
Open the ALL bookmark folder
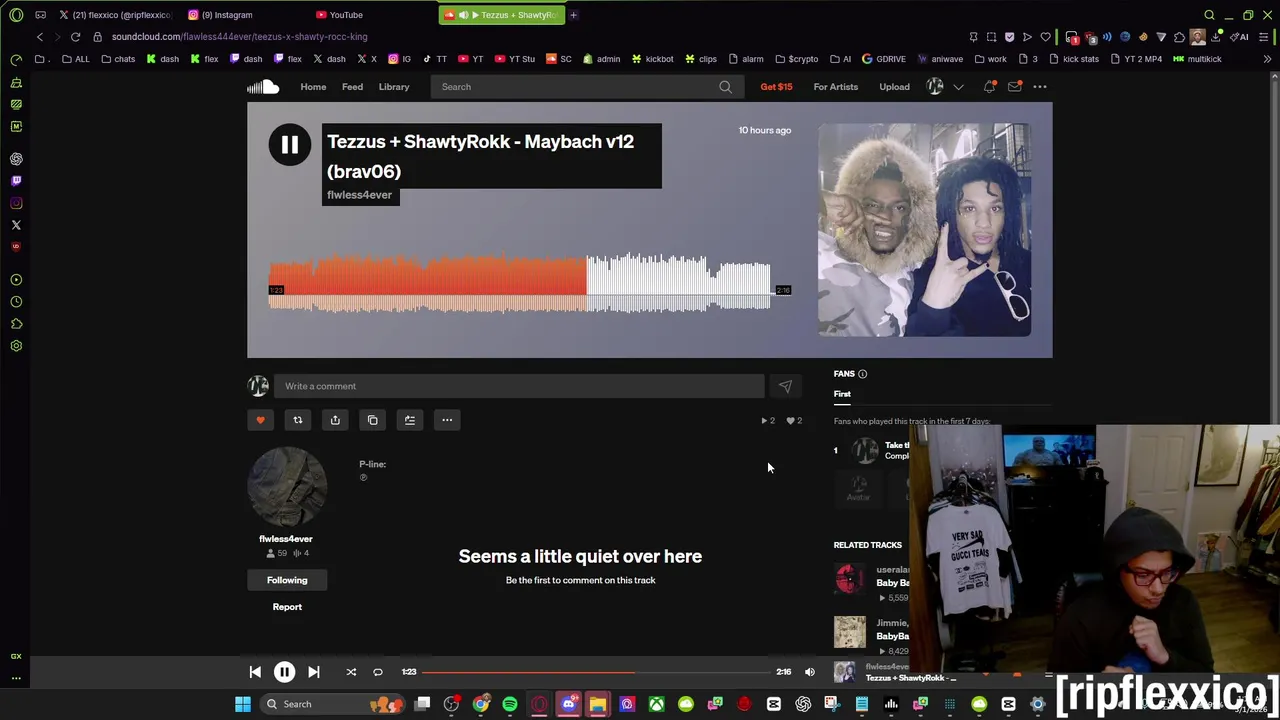[x=76, y=59]
